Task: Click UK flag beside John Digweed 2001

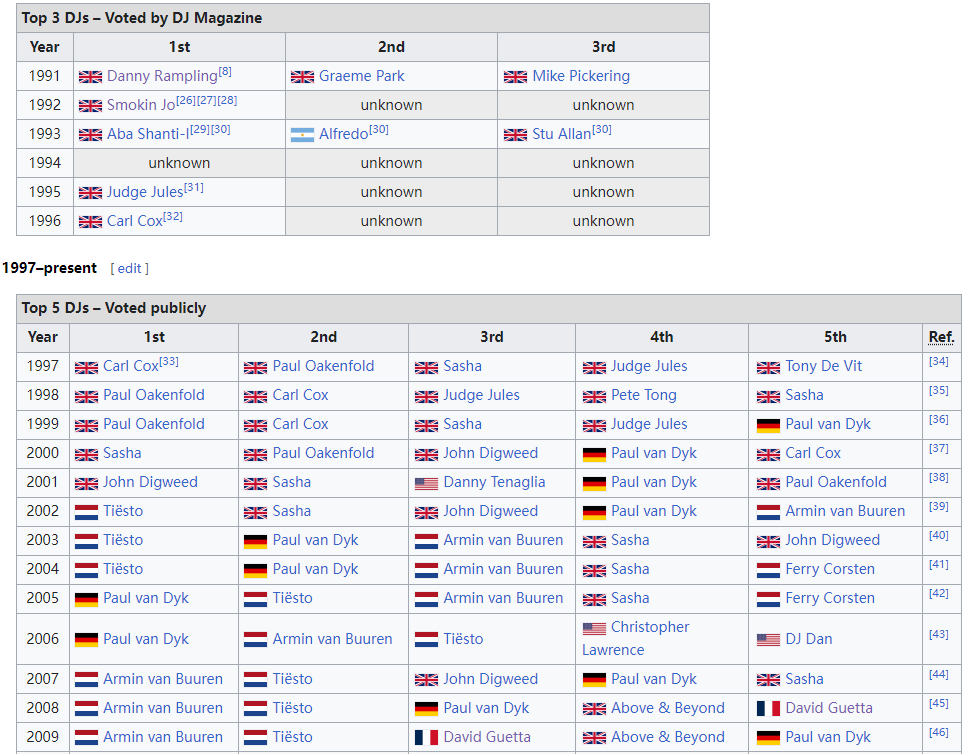Action: point(87,483)
